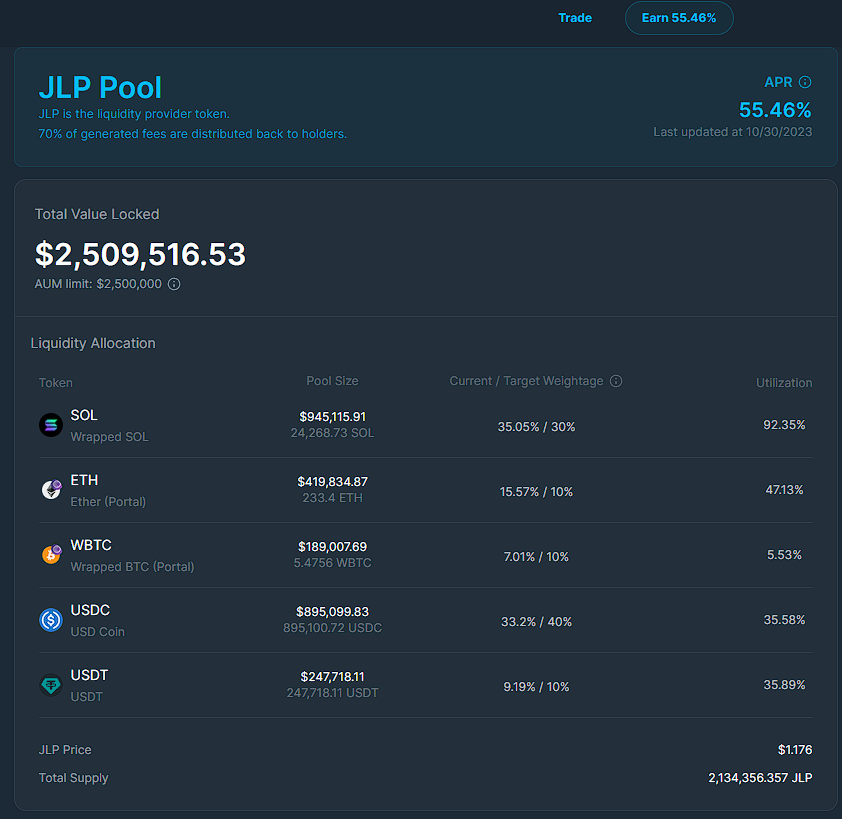Click the $2,509,516.53 total value

pos(140,254)
